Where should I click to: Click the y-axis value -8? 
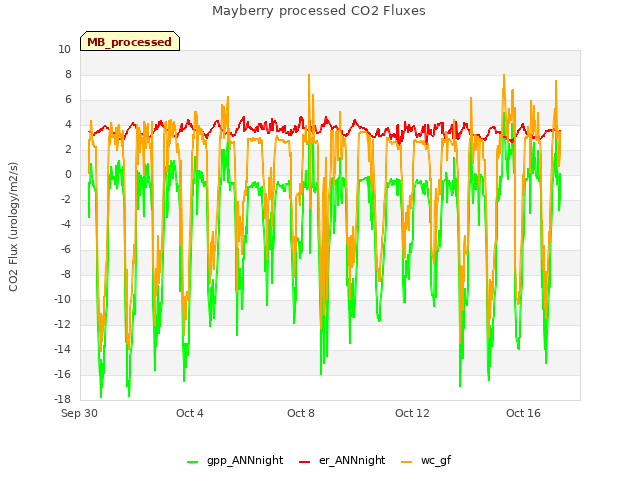[x=66, y=275]
